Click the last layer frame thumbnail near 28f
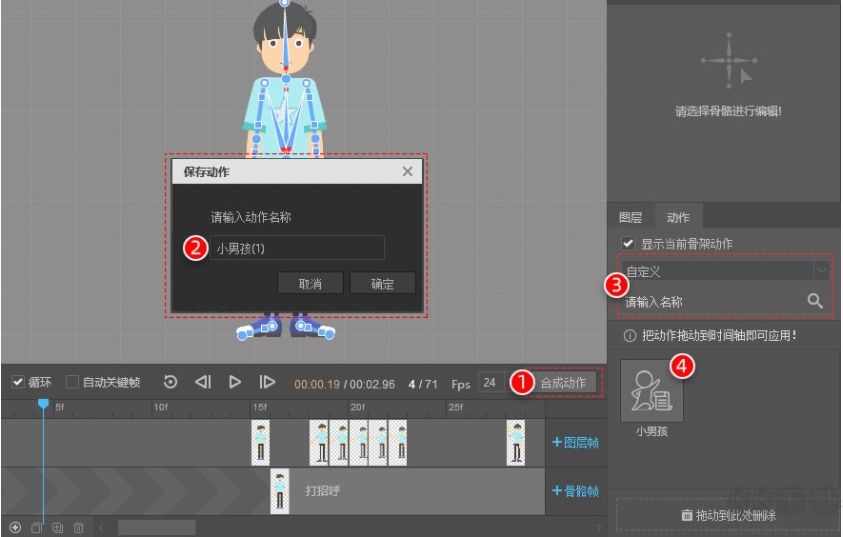The image size is (843, 537). (x=516, y=443)
